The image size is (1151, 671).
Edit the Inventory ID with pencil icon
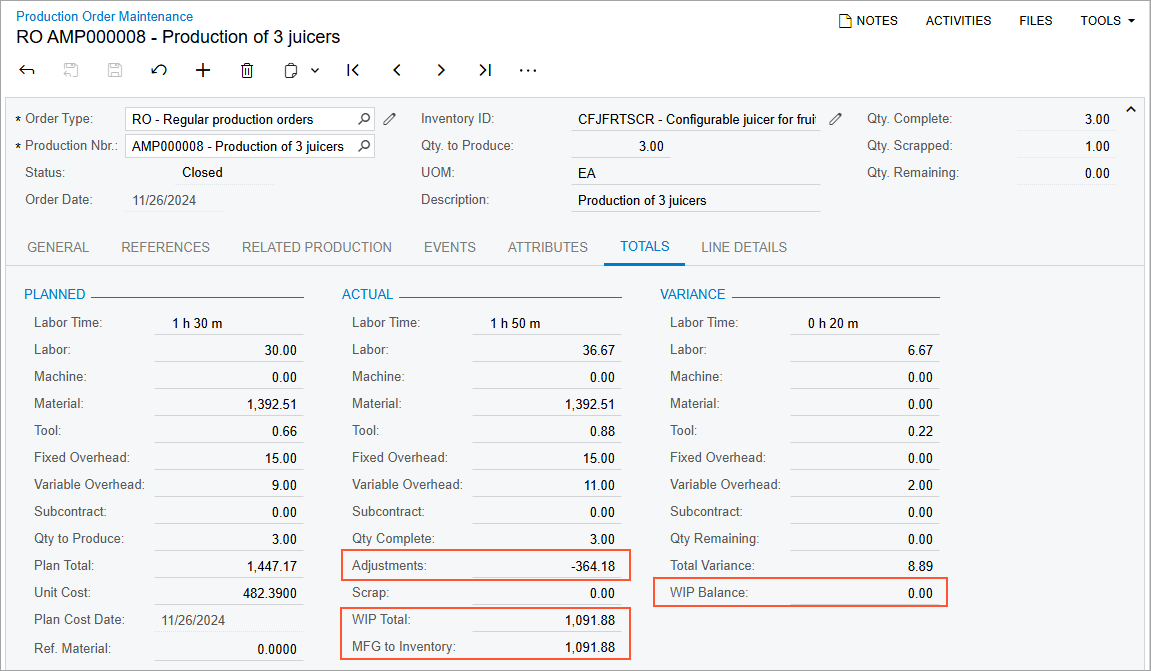835,119
